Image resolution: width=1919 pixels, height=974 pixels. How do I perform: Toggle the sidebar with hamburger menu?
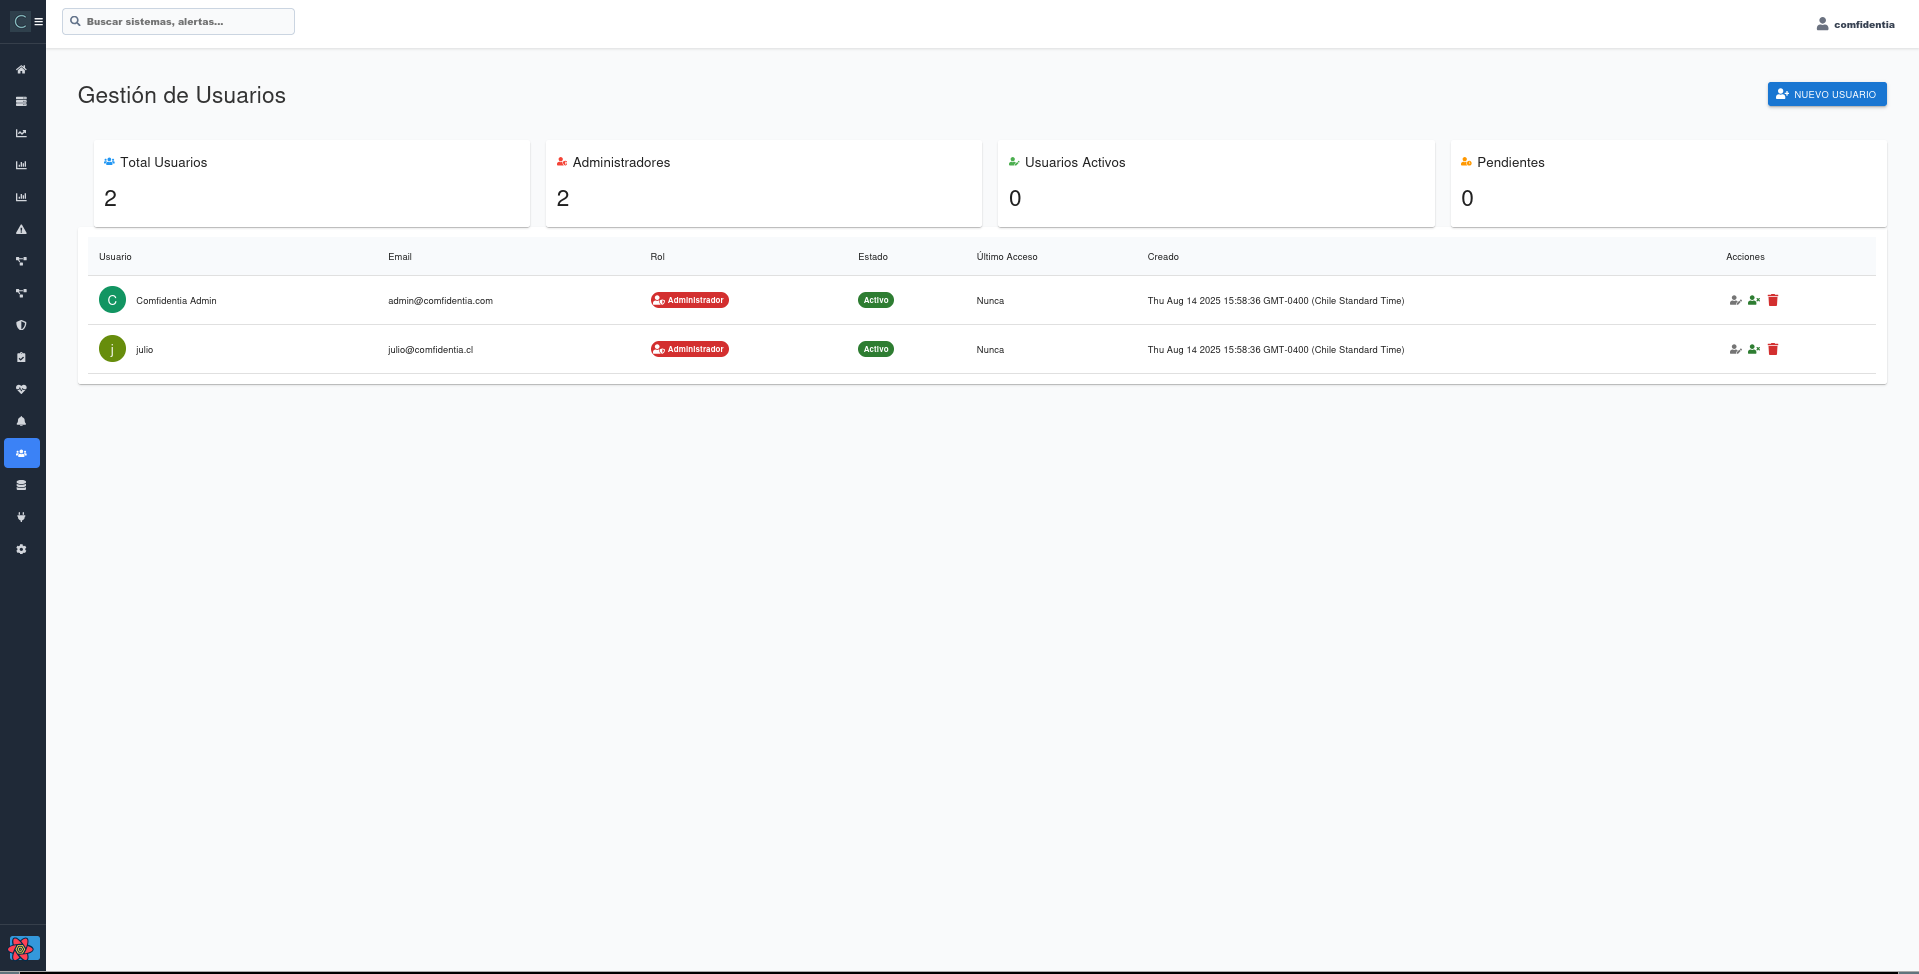coord(38,21)
